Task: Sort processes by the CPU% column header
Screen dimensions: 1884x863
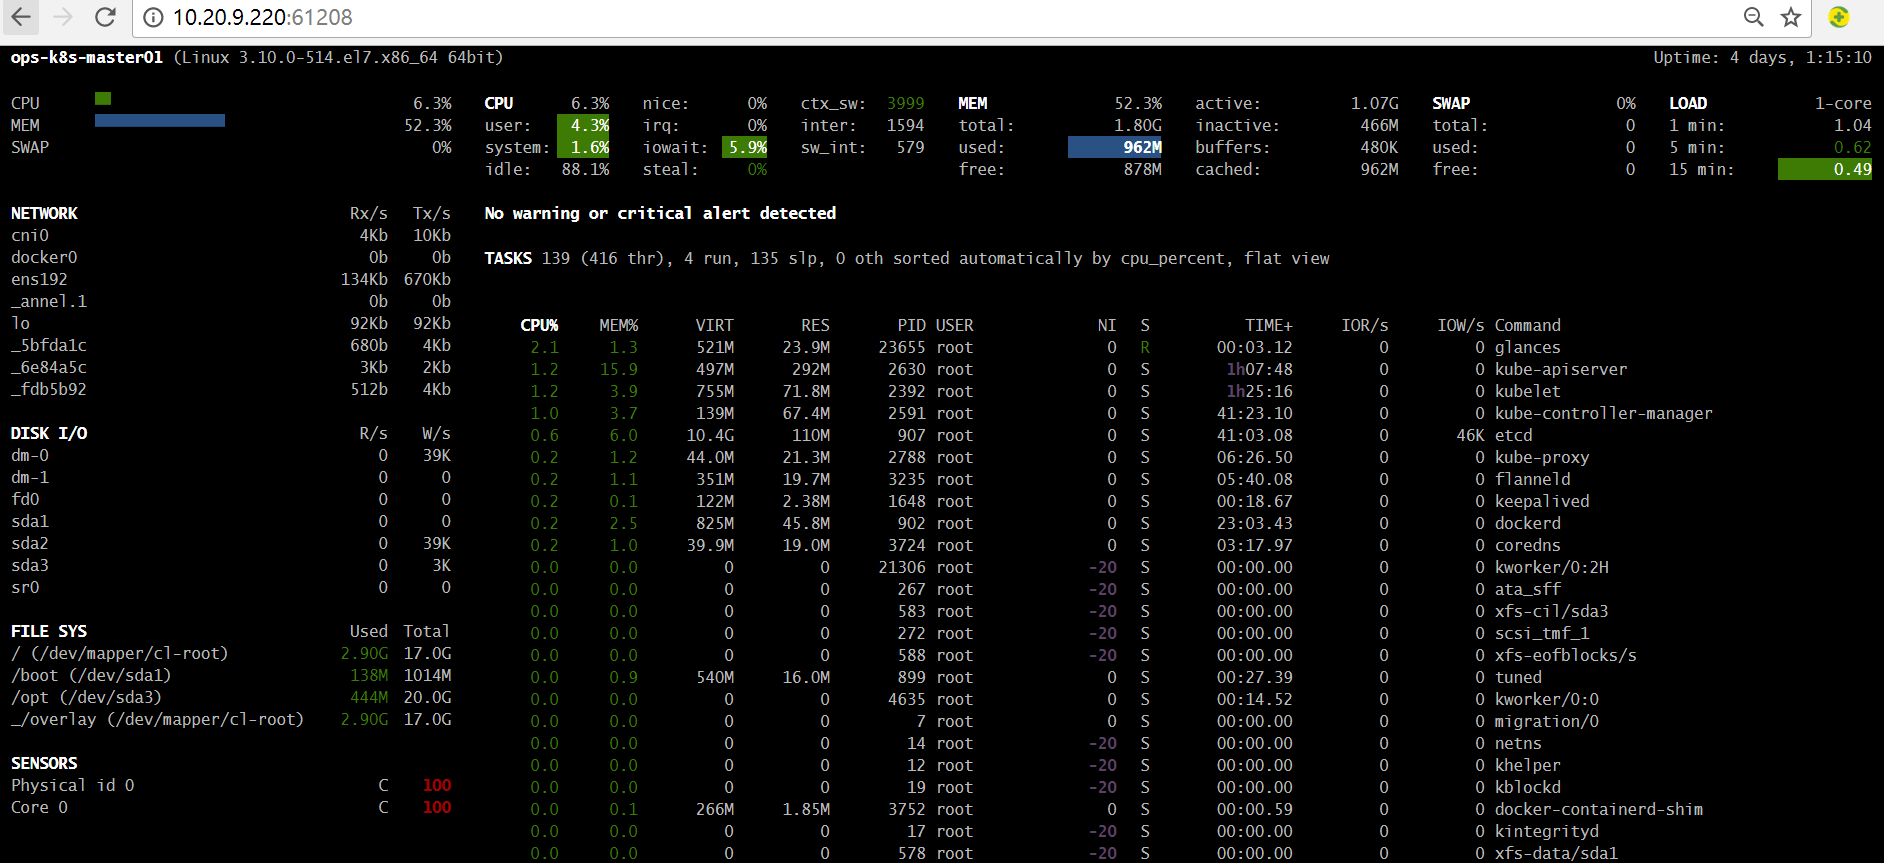Action: point(539,325)
